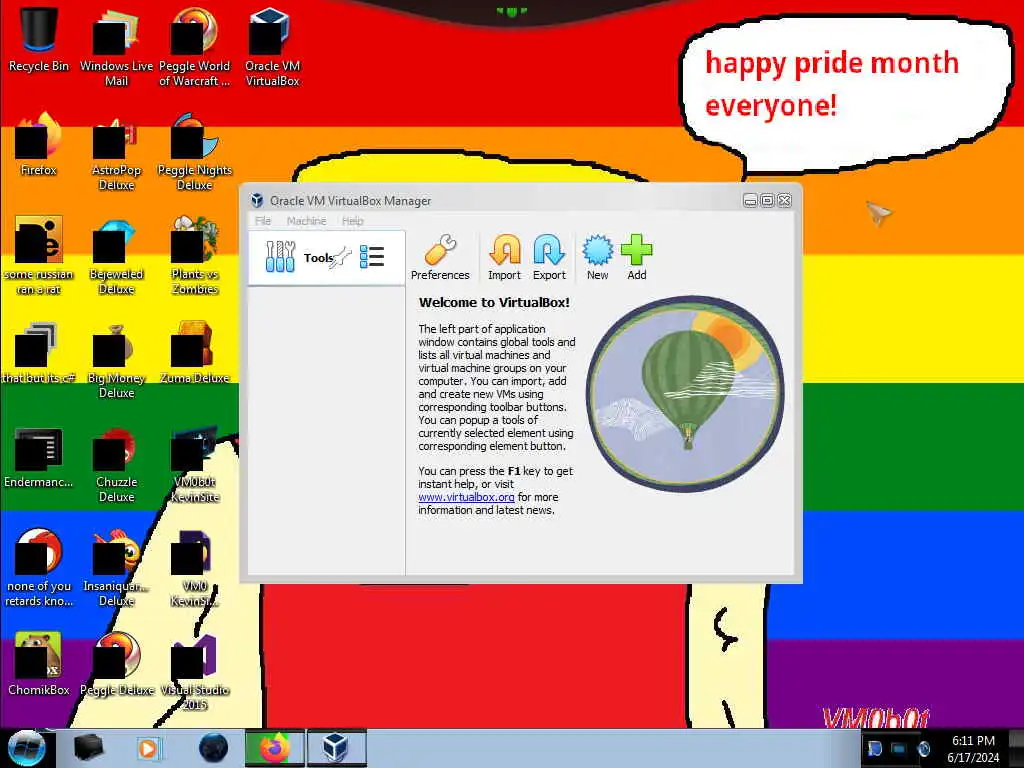Click the Welcome to VirtualBox! heading
This screenshot has height=768, width=1024.
494,302
